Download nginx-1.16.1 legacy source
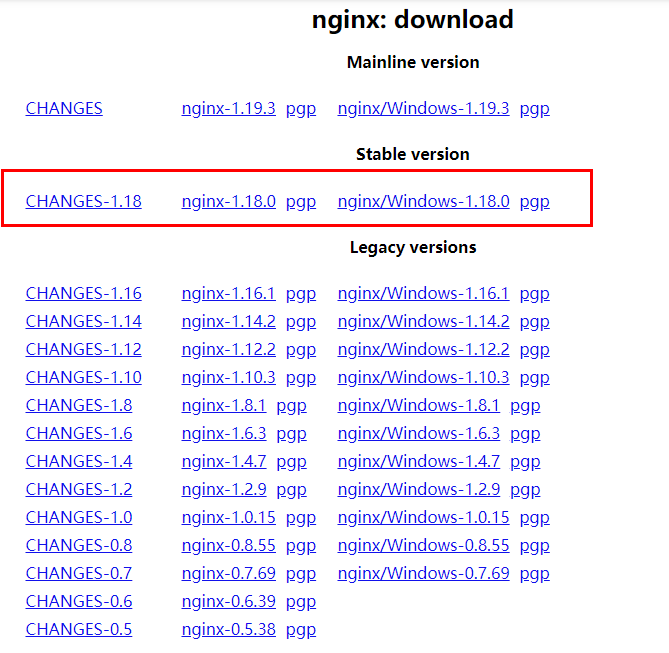669x653 pixels. pos(229,294)
